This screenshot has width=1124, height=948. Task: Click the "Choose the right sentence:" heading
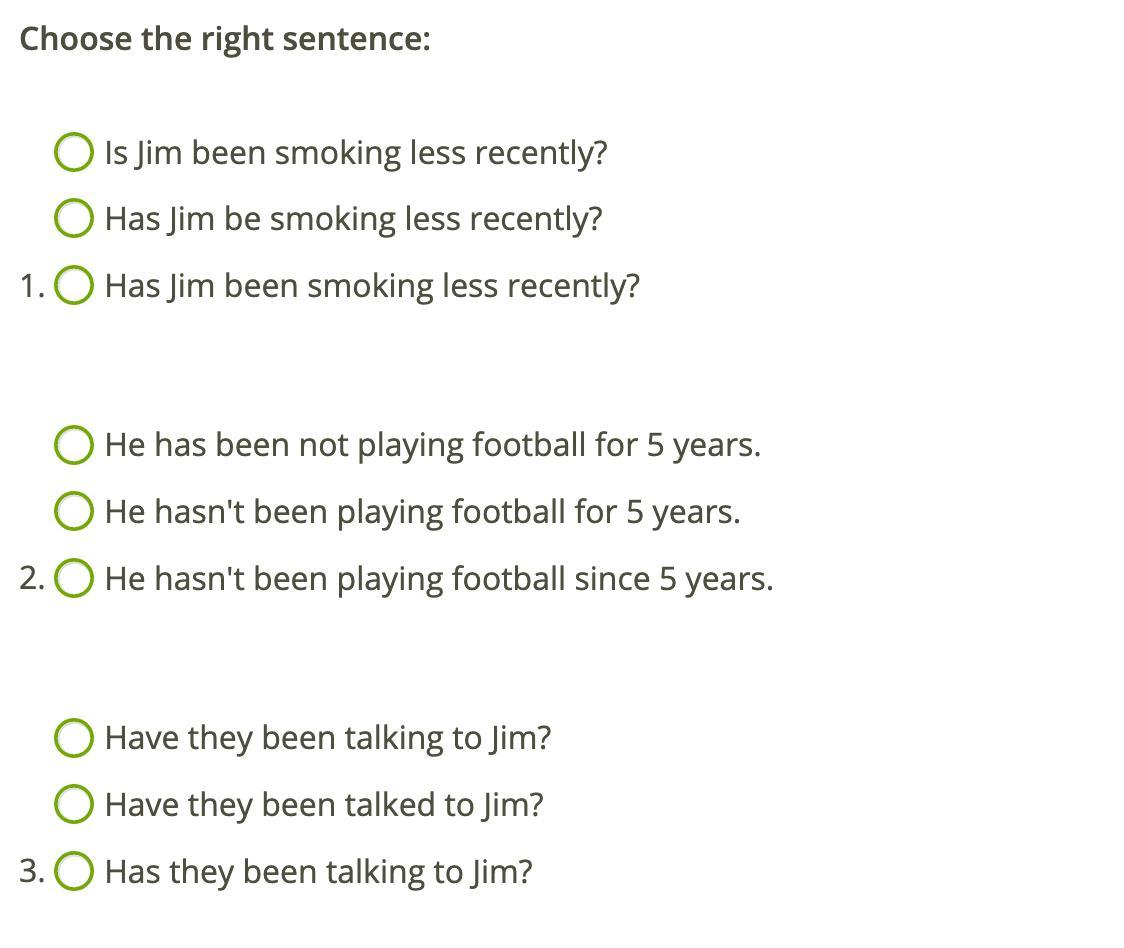pos(225,39)
